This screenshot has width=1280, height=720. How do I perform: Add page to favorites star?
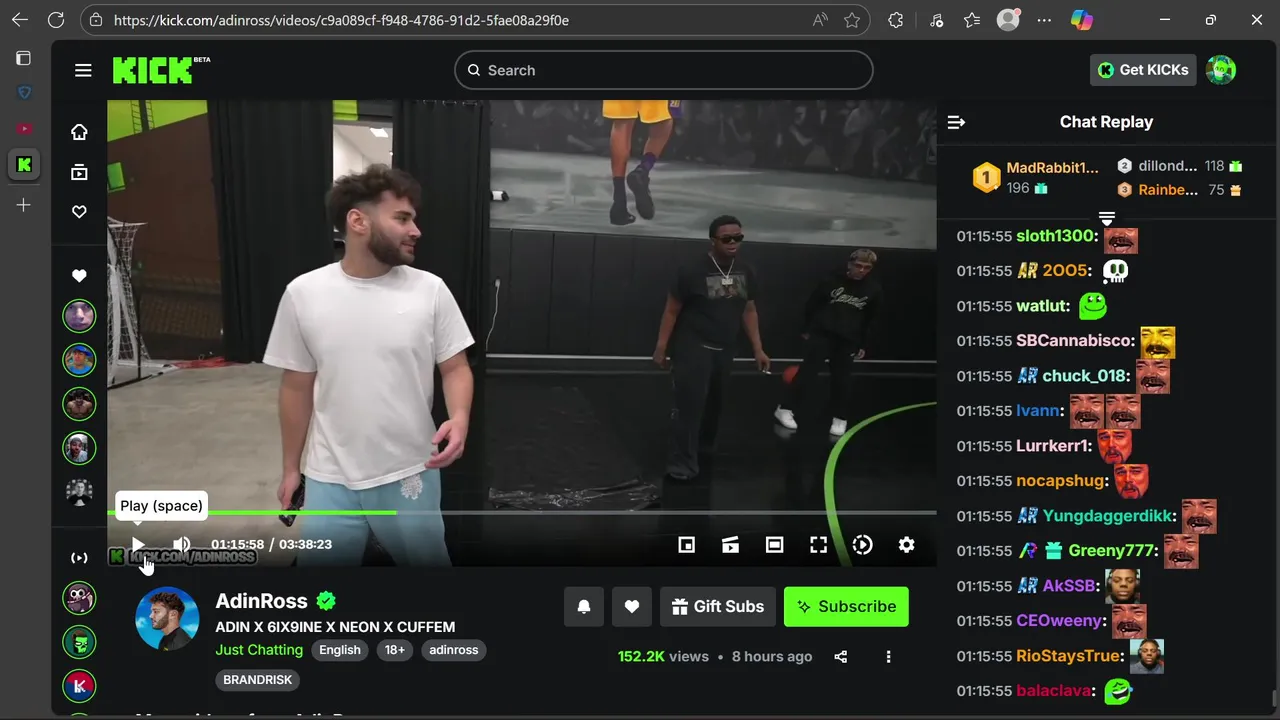[852, 20]
